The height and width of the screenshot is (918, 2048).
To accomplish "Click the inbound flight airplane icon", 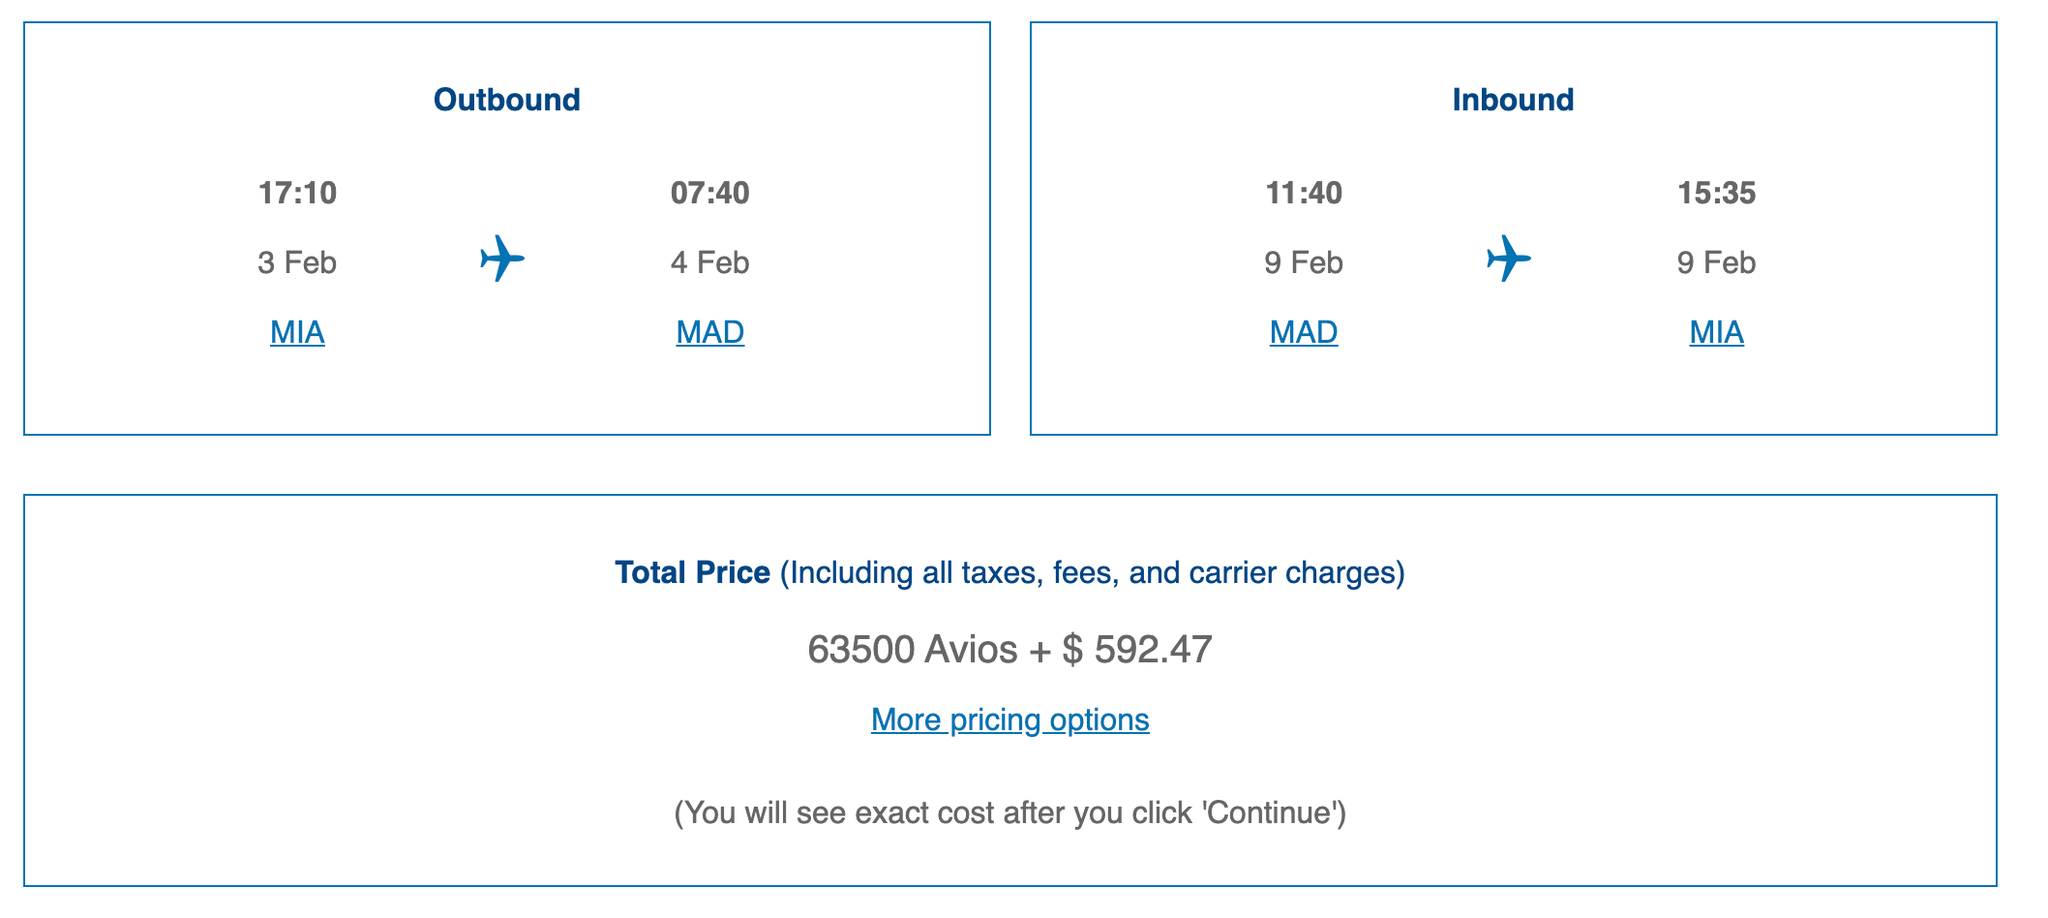I will 1510,258.
